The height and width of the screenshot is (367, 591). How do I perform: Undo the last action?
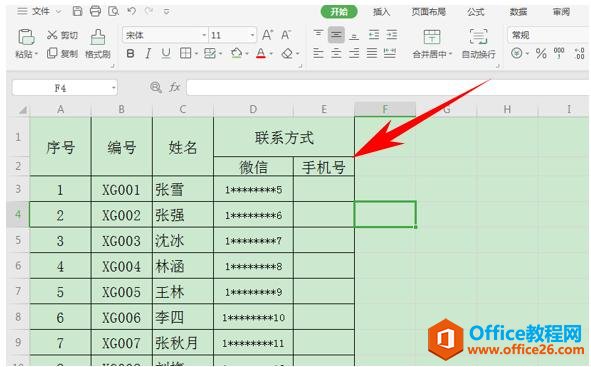click(131, 11)
